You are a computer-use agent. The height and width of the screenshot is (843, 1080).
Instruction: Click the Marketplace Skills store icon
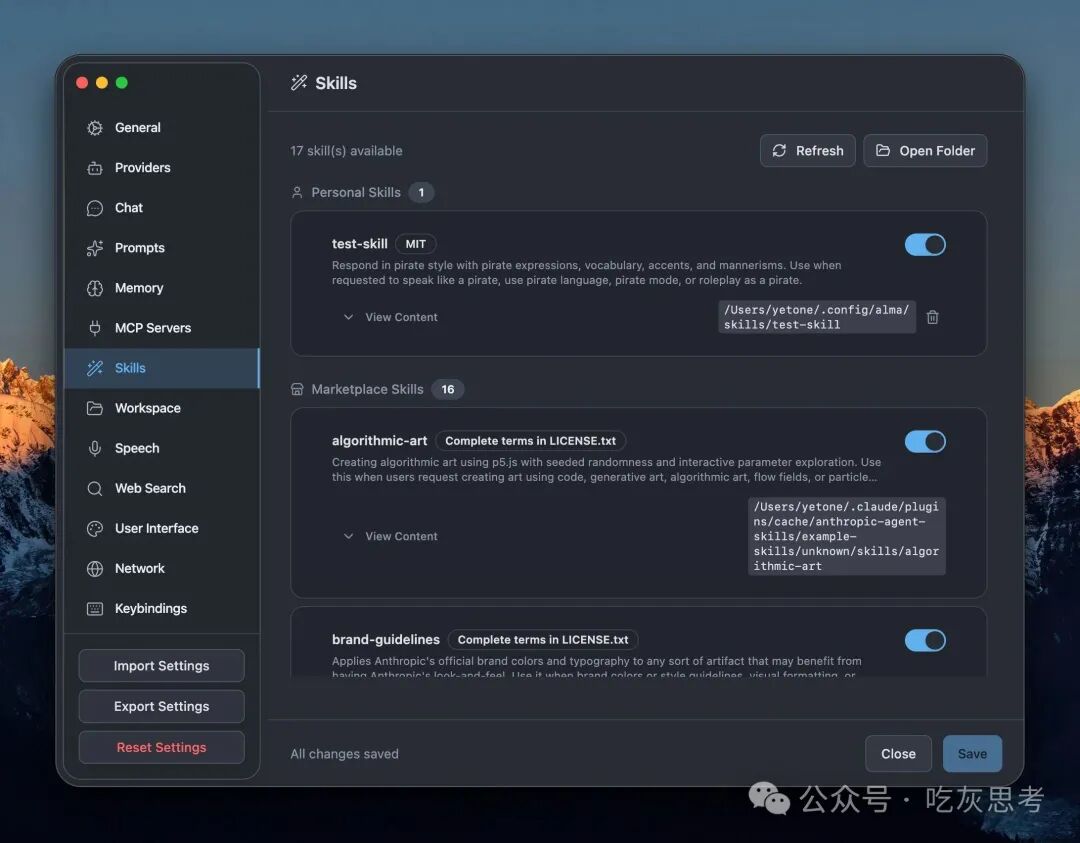(x=297, y=390)
